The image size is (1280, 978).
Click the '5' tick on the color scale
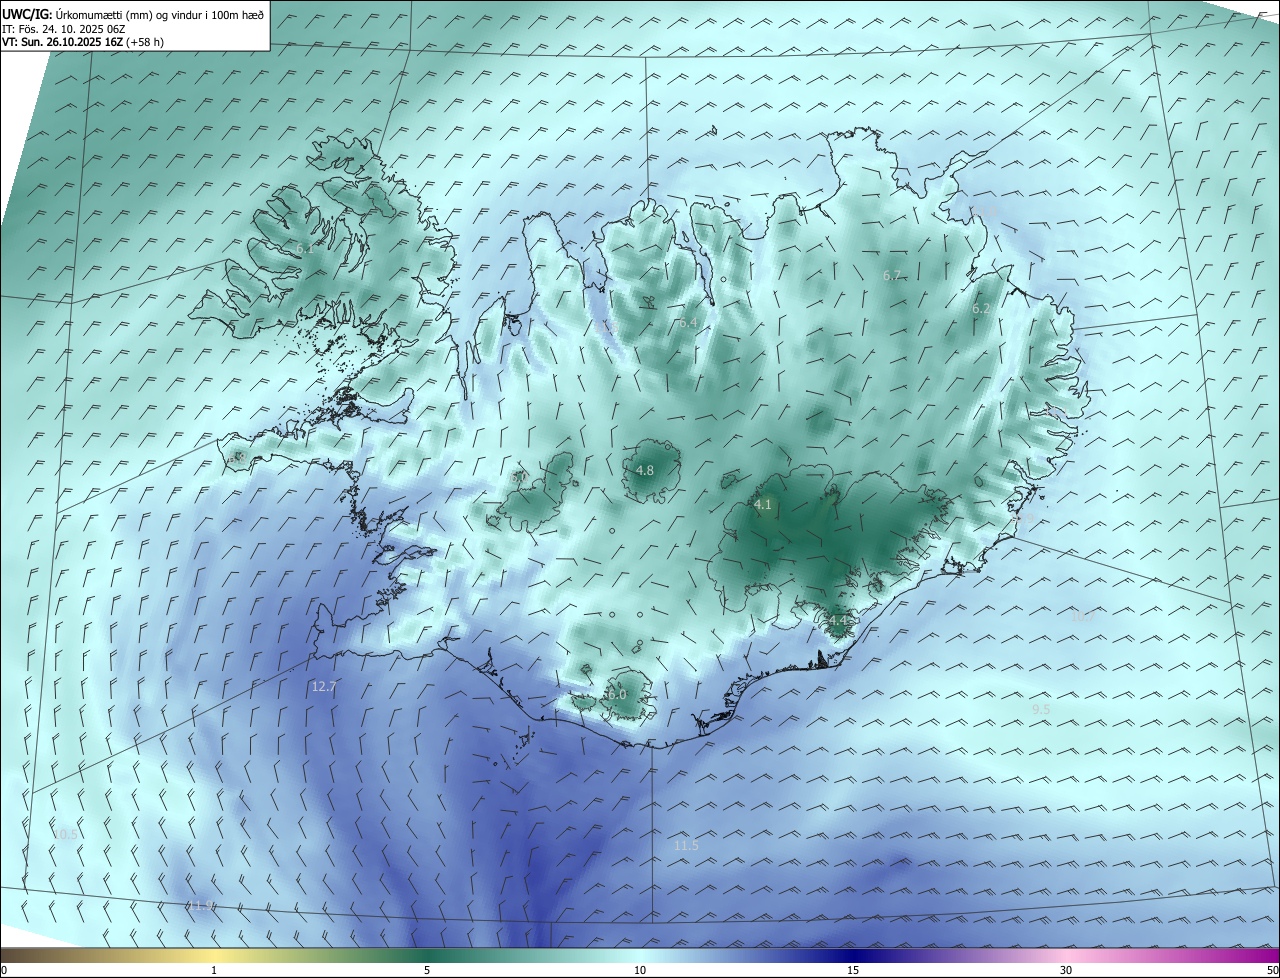point(427,970)
